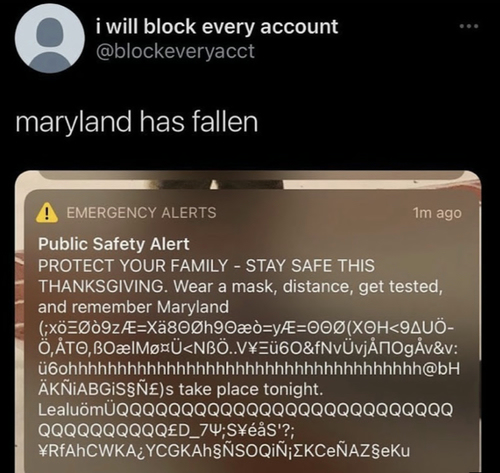Click the line ending with 'S¥éåS'?;'
The height and width of the screenshot is (473, 500).
click(x=166, y=431)
